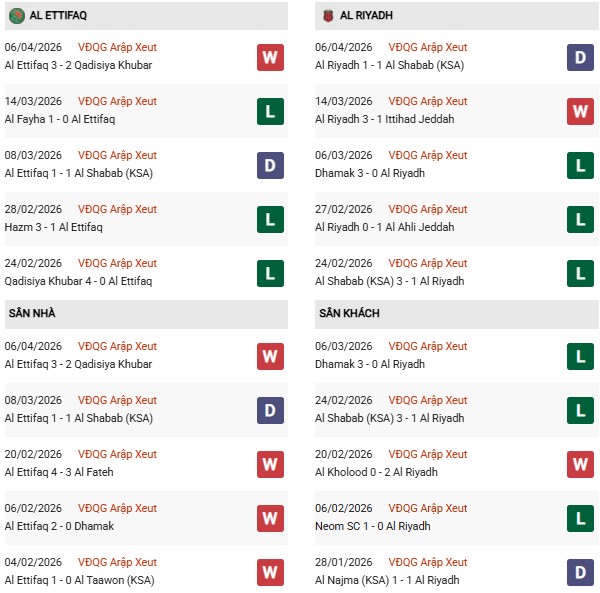Click the Al Ettifaq team logo
The width and height of the screenshot is (600, 593).
pyautogui.click(x=17, y=15)
